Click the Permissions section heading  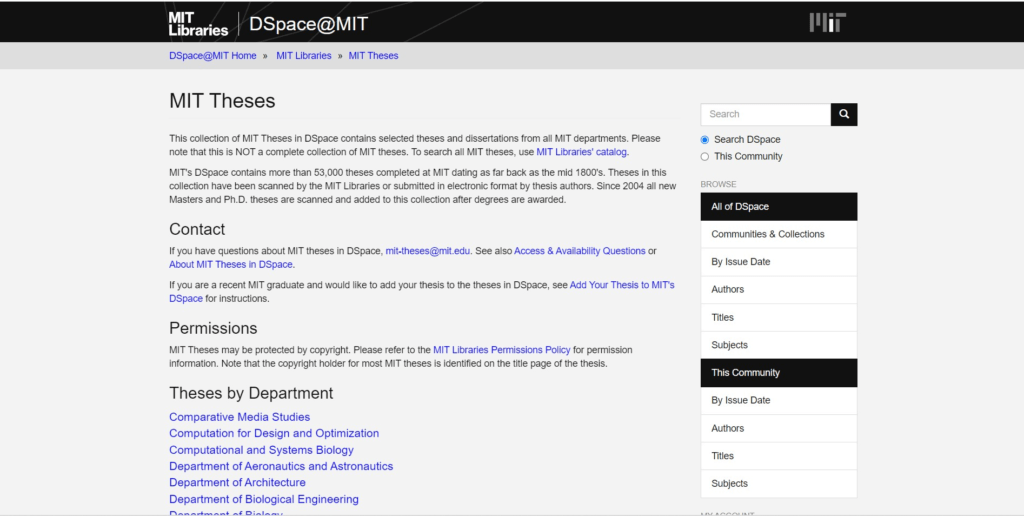pyautogui.click(x=213, y=329)
